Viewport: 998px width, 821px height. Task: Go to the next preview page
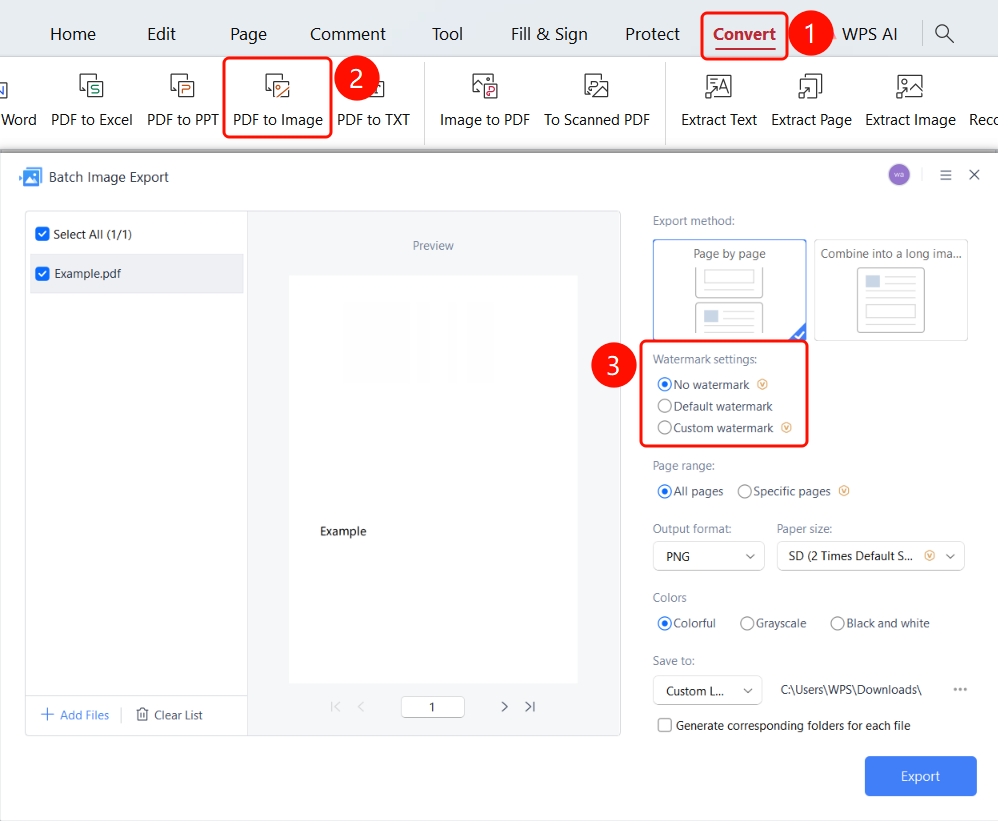pos(504,706)
